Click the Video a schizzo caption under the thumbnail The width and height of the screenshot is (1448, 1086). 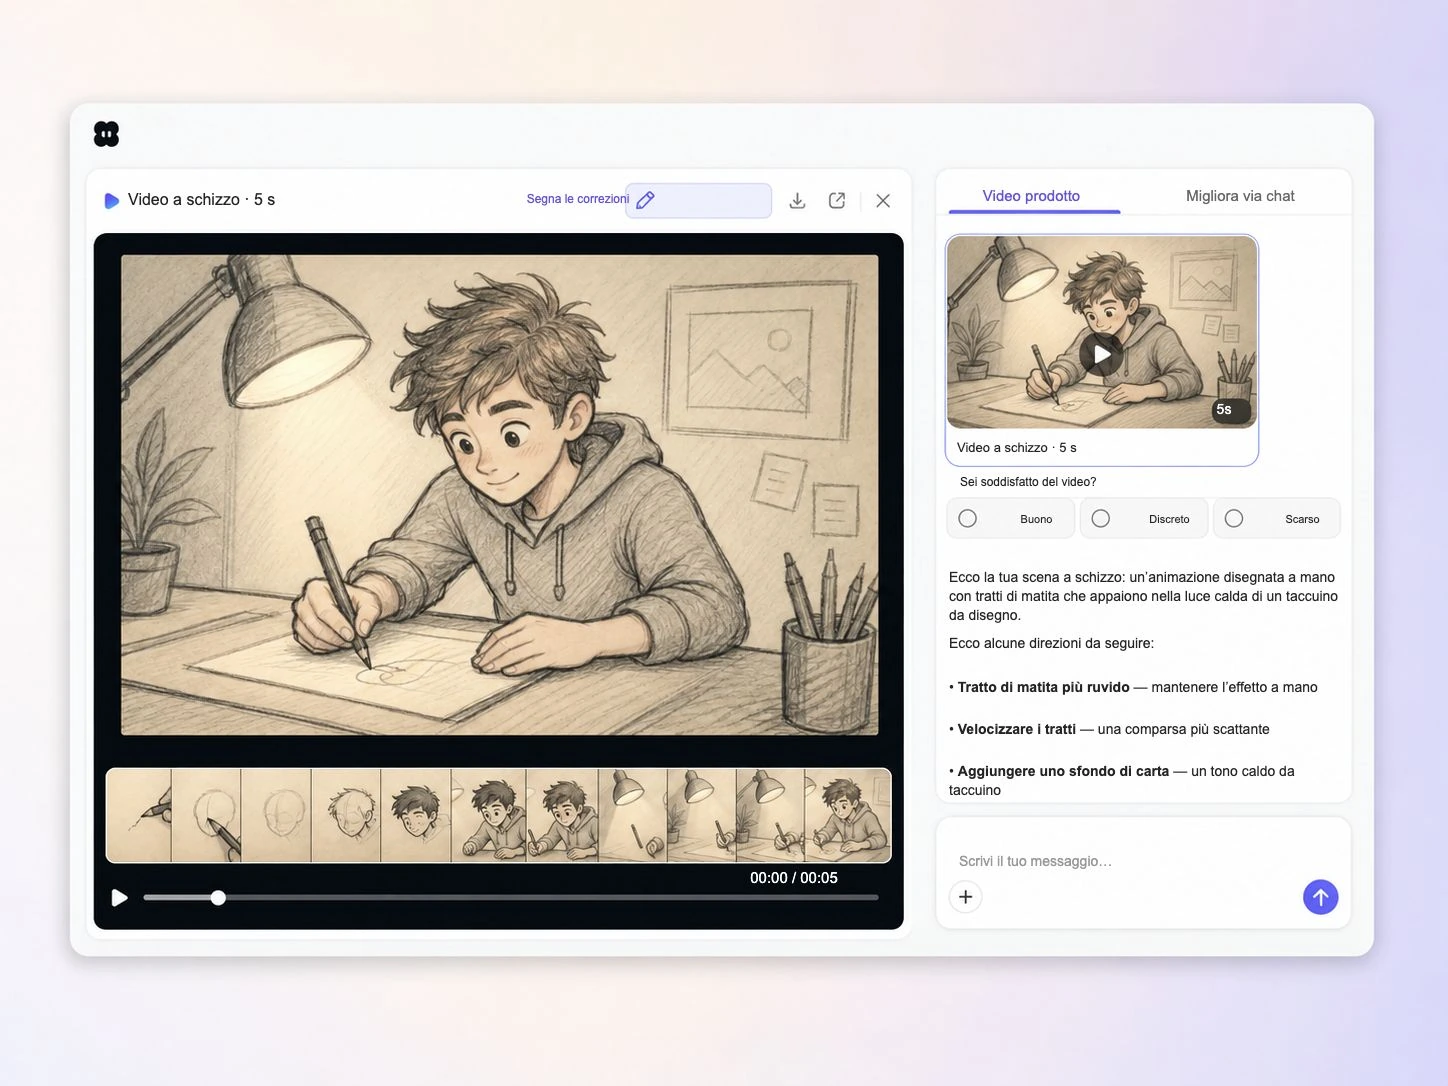coord(1017,448)
